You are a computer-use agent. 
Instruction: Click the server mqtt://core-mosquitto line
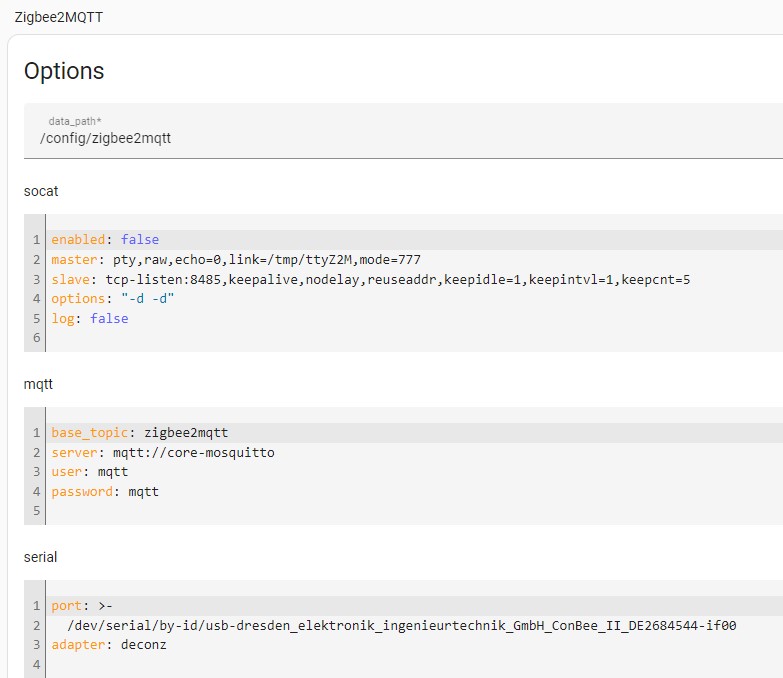coord(414,452)
